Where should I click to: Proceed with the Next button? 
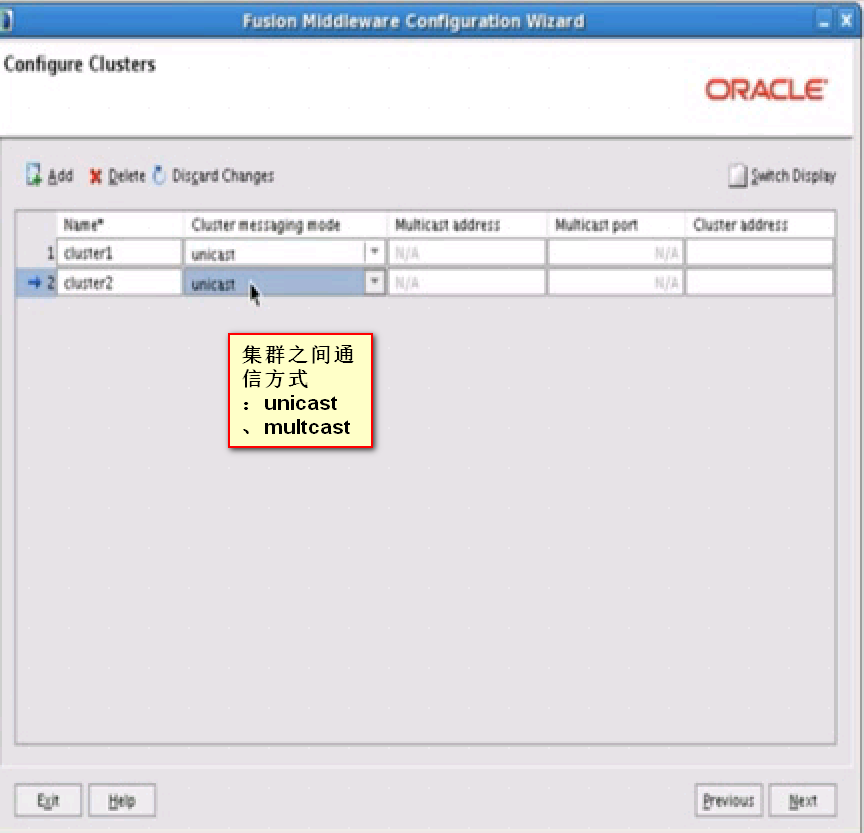(x=803, y=800)
